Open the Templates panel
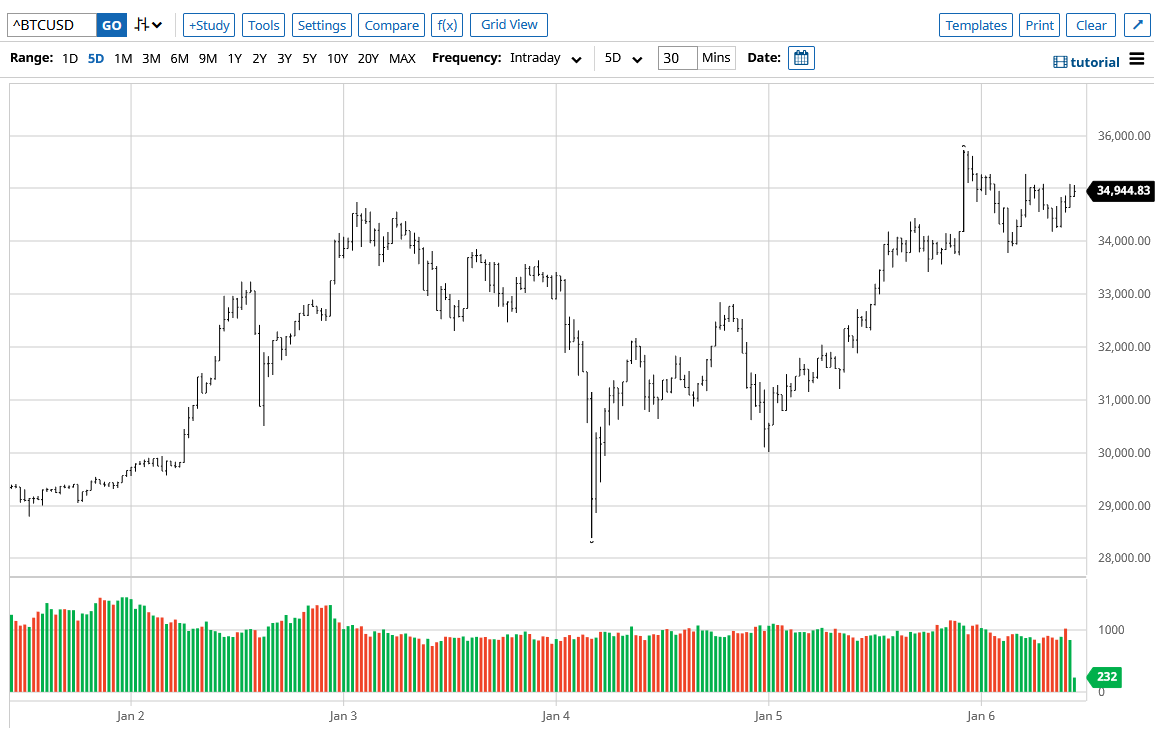This screenshot has height=745, width=1169. [x=975, y=24]
